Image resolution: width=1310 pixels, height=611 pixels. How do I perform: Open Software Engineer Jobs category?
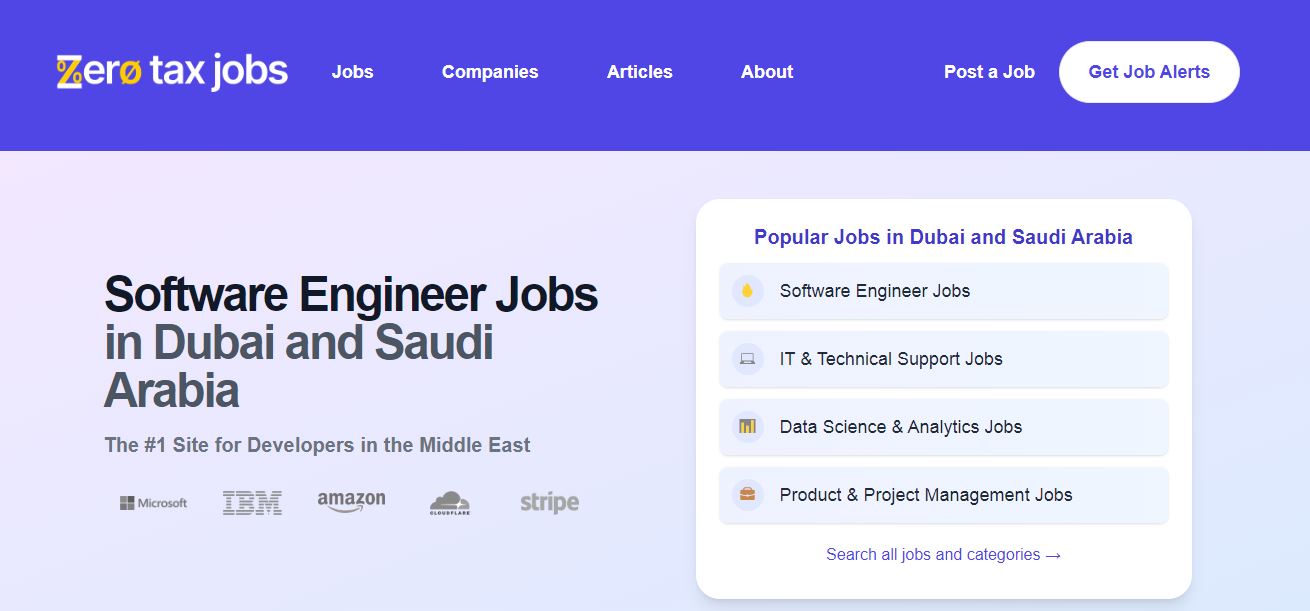point(944,291)
